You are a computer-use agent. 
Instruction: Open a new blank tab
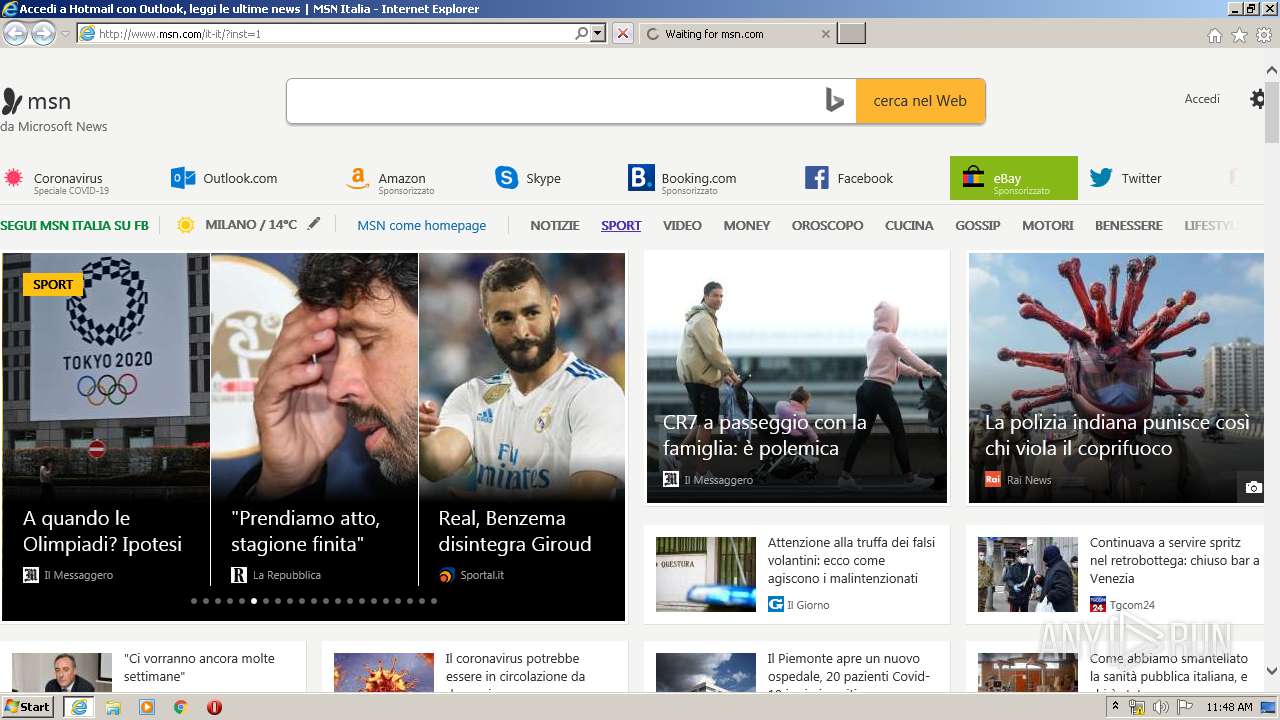tap(851, 34)
